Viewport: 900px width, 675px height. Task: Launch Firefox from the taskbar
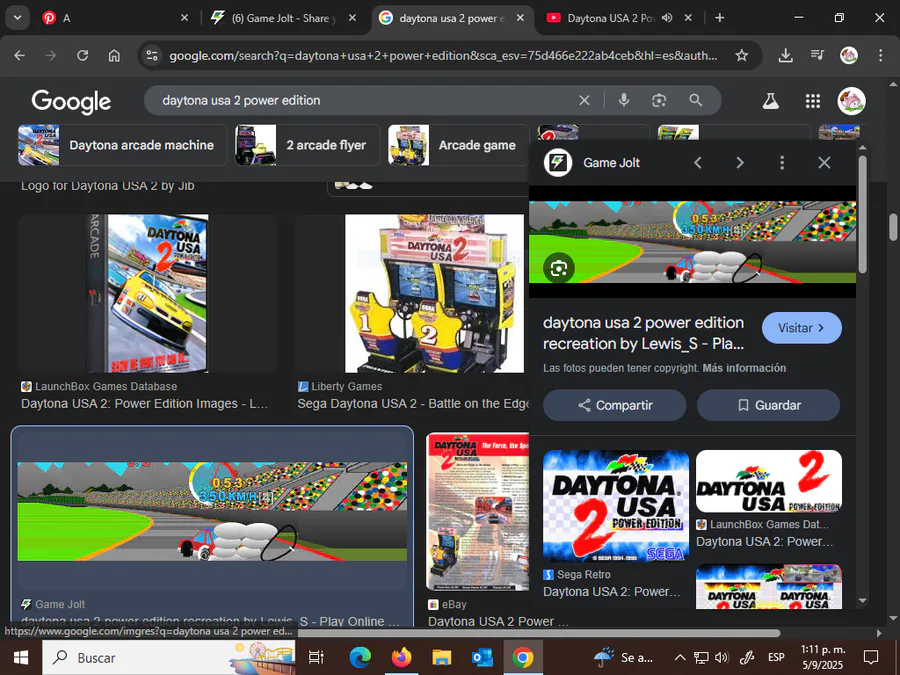pyautogui.click(x=402, y=657)
